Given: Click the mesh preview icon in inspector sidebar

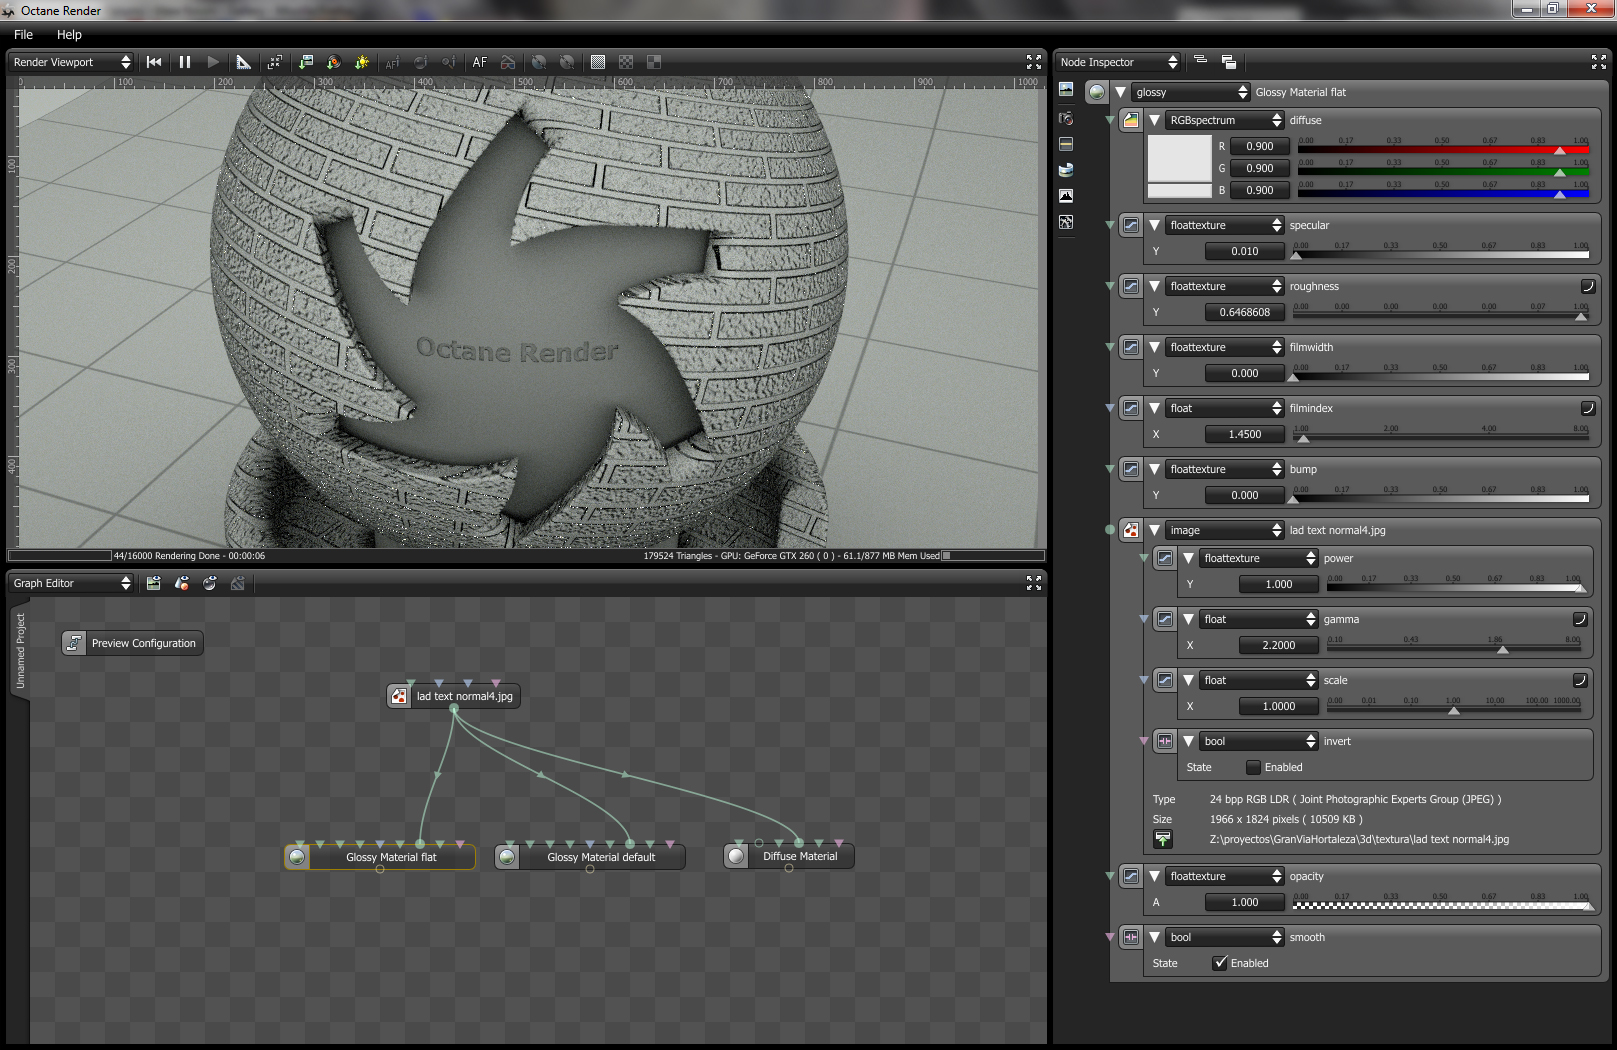Looking at the screenshot, I should [x=1066, y=222].
